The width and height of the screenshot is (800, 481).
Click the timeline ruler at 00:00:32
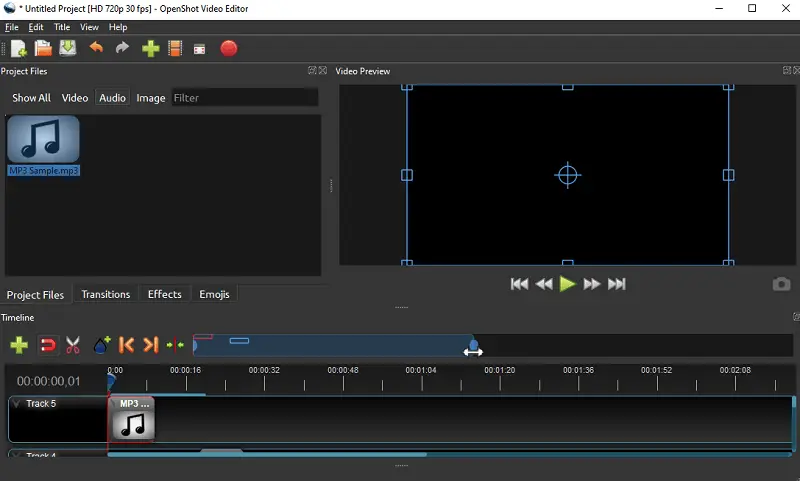click(x=264, y=370)
